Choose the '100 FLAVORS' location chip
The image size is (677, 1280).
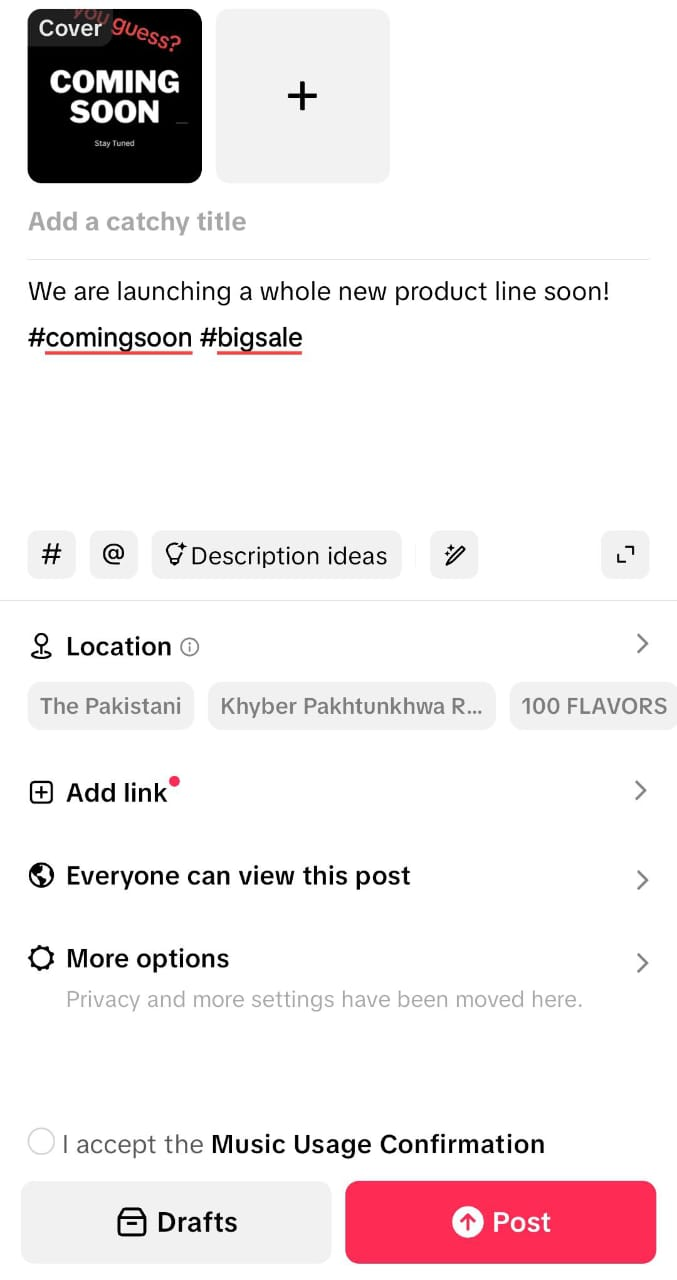coord(593,706)
